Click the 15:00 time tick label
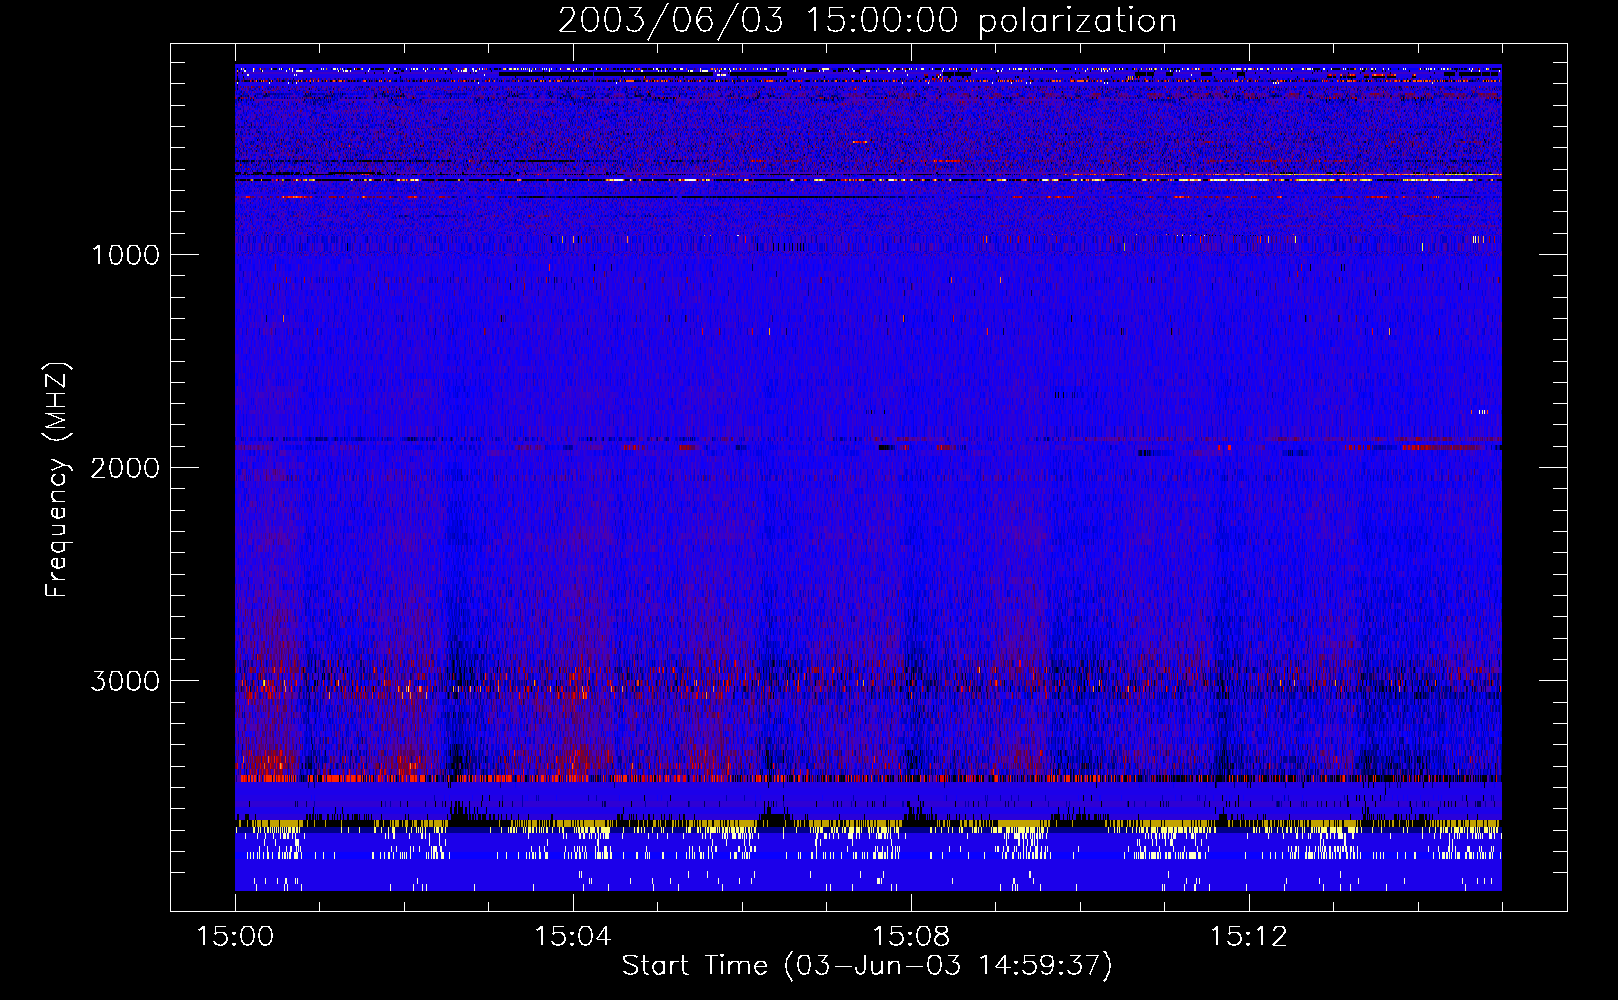The width and height of the screenshot is (1618, 1000). pyautogui.click(x=235, y=937)
